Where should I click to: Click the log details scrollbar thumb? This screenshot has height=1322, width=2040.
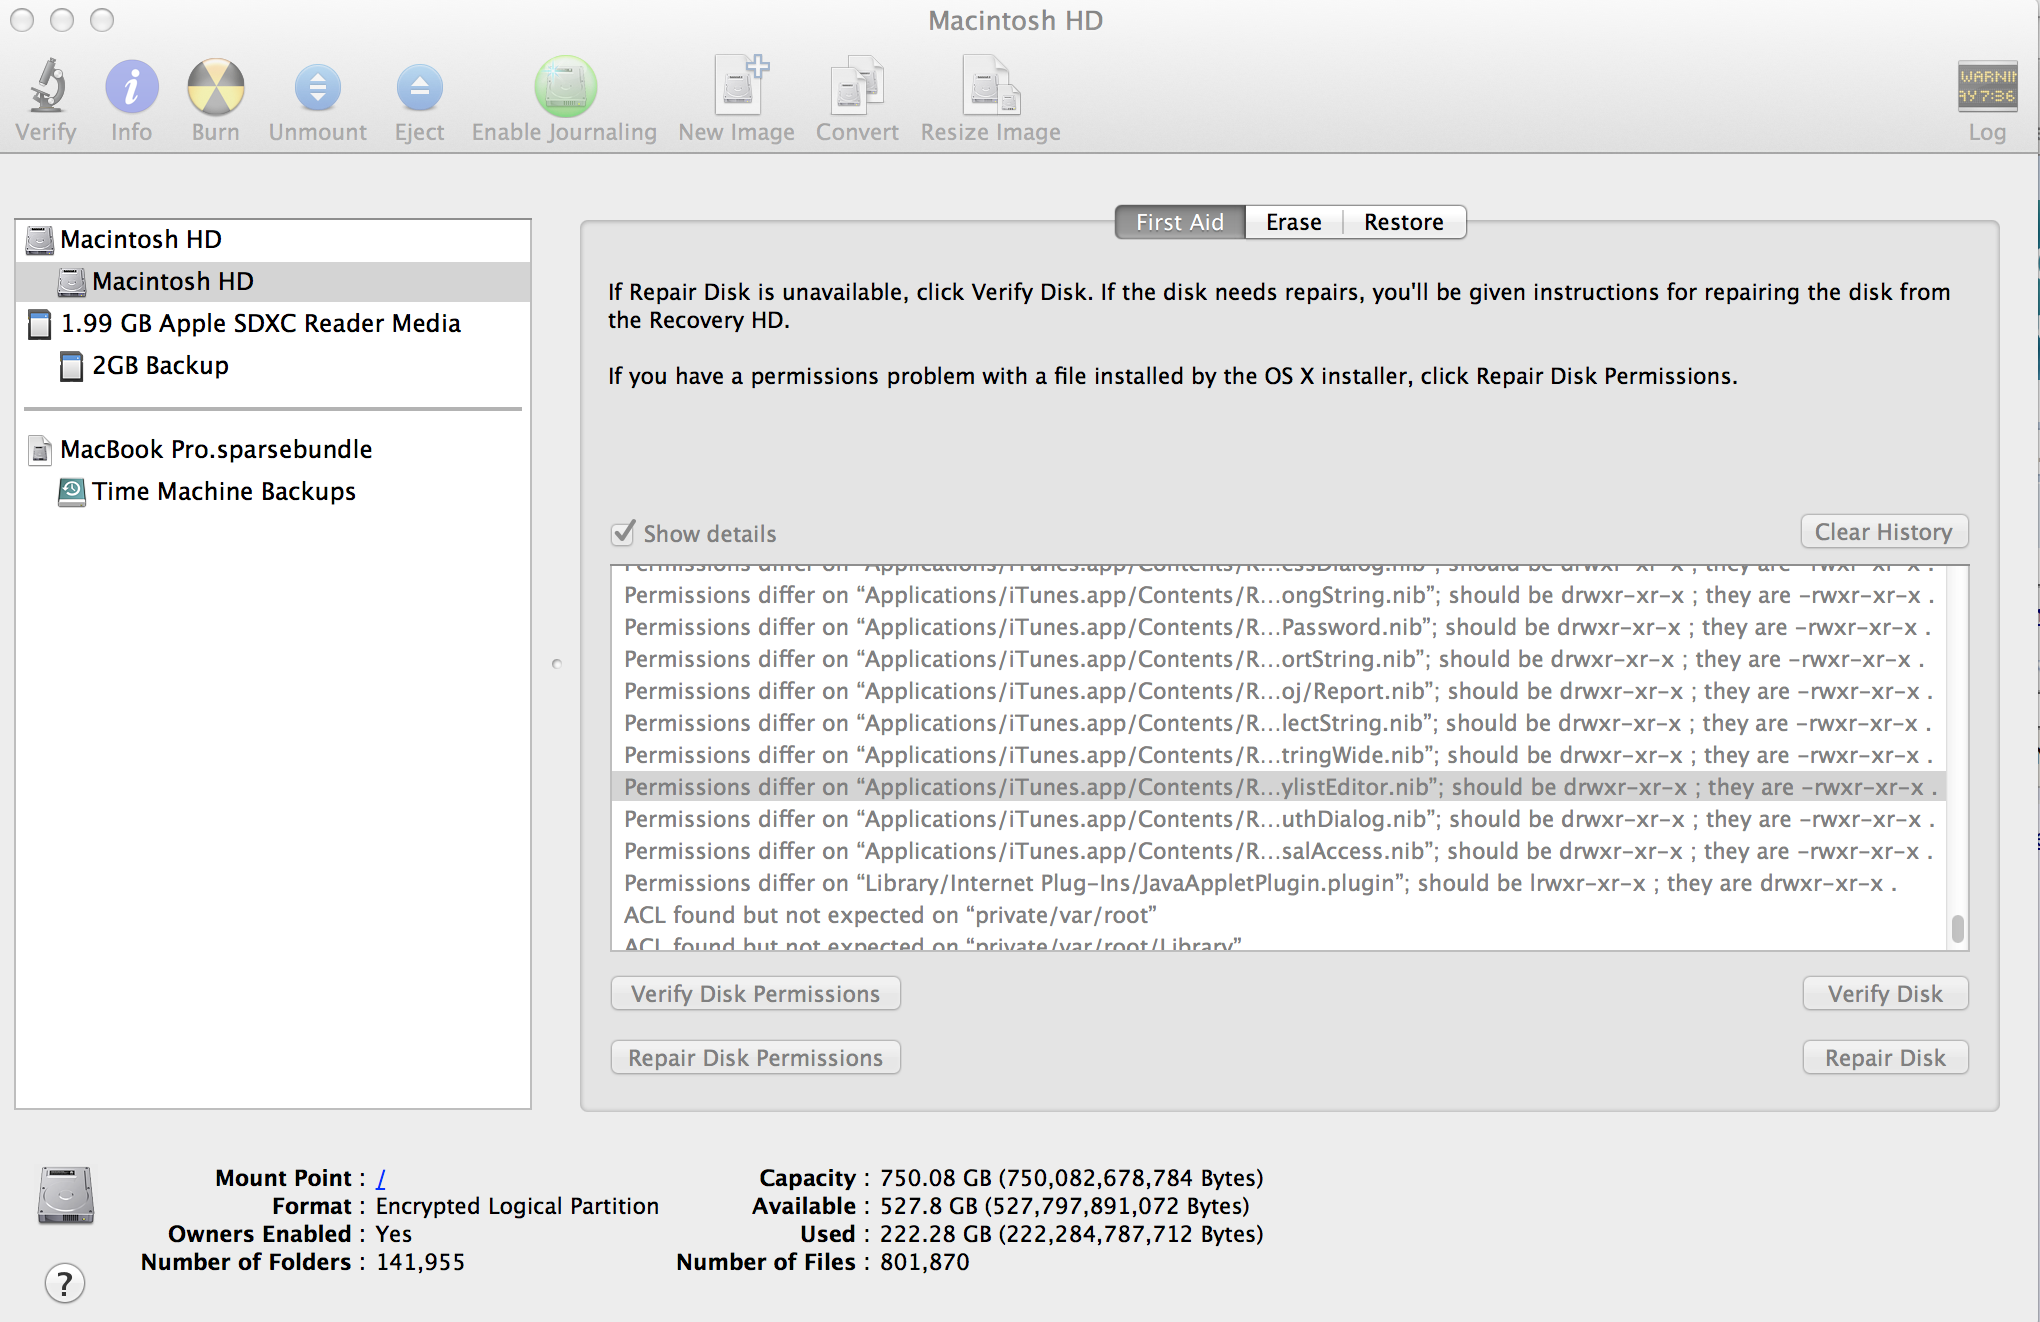click(1957, 929)
